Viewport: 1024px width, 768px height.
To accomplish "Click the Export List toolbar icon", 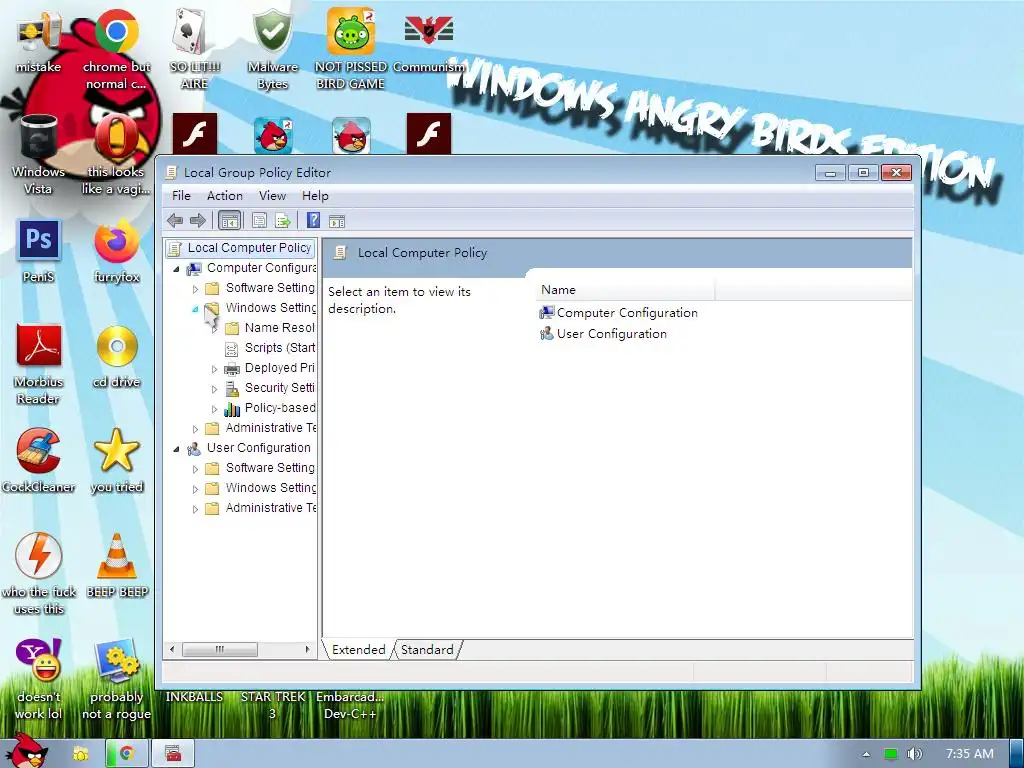I will [x=283, y=221].
